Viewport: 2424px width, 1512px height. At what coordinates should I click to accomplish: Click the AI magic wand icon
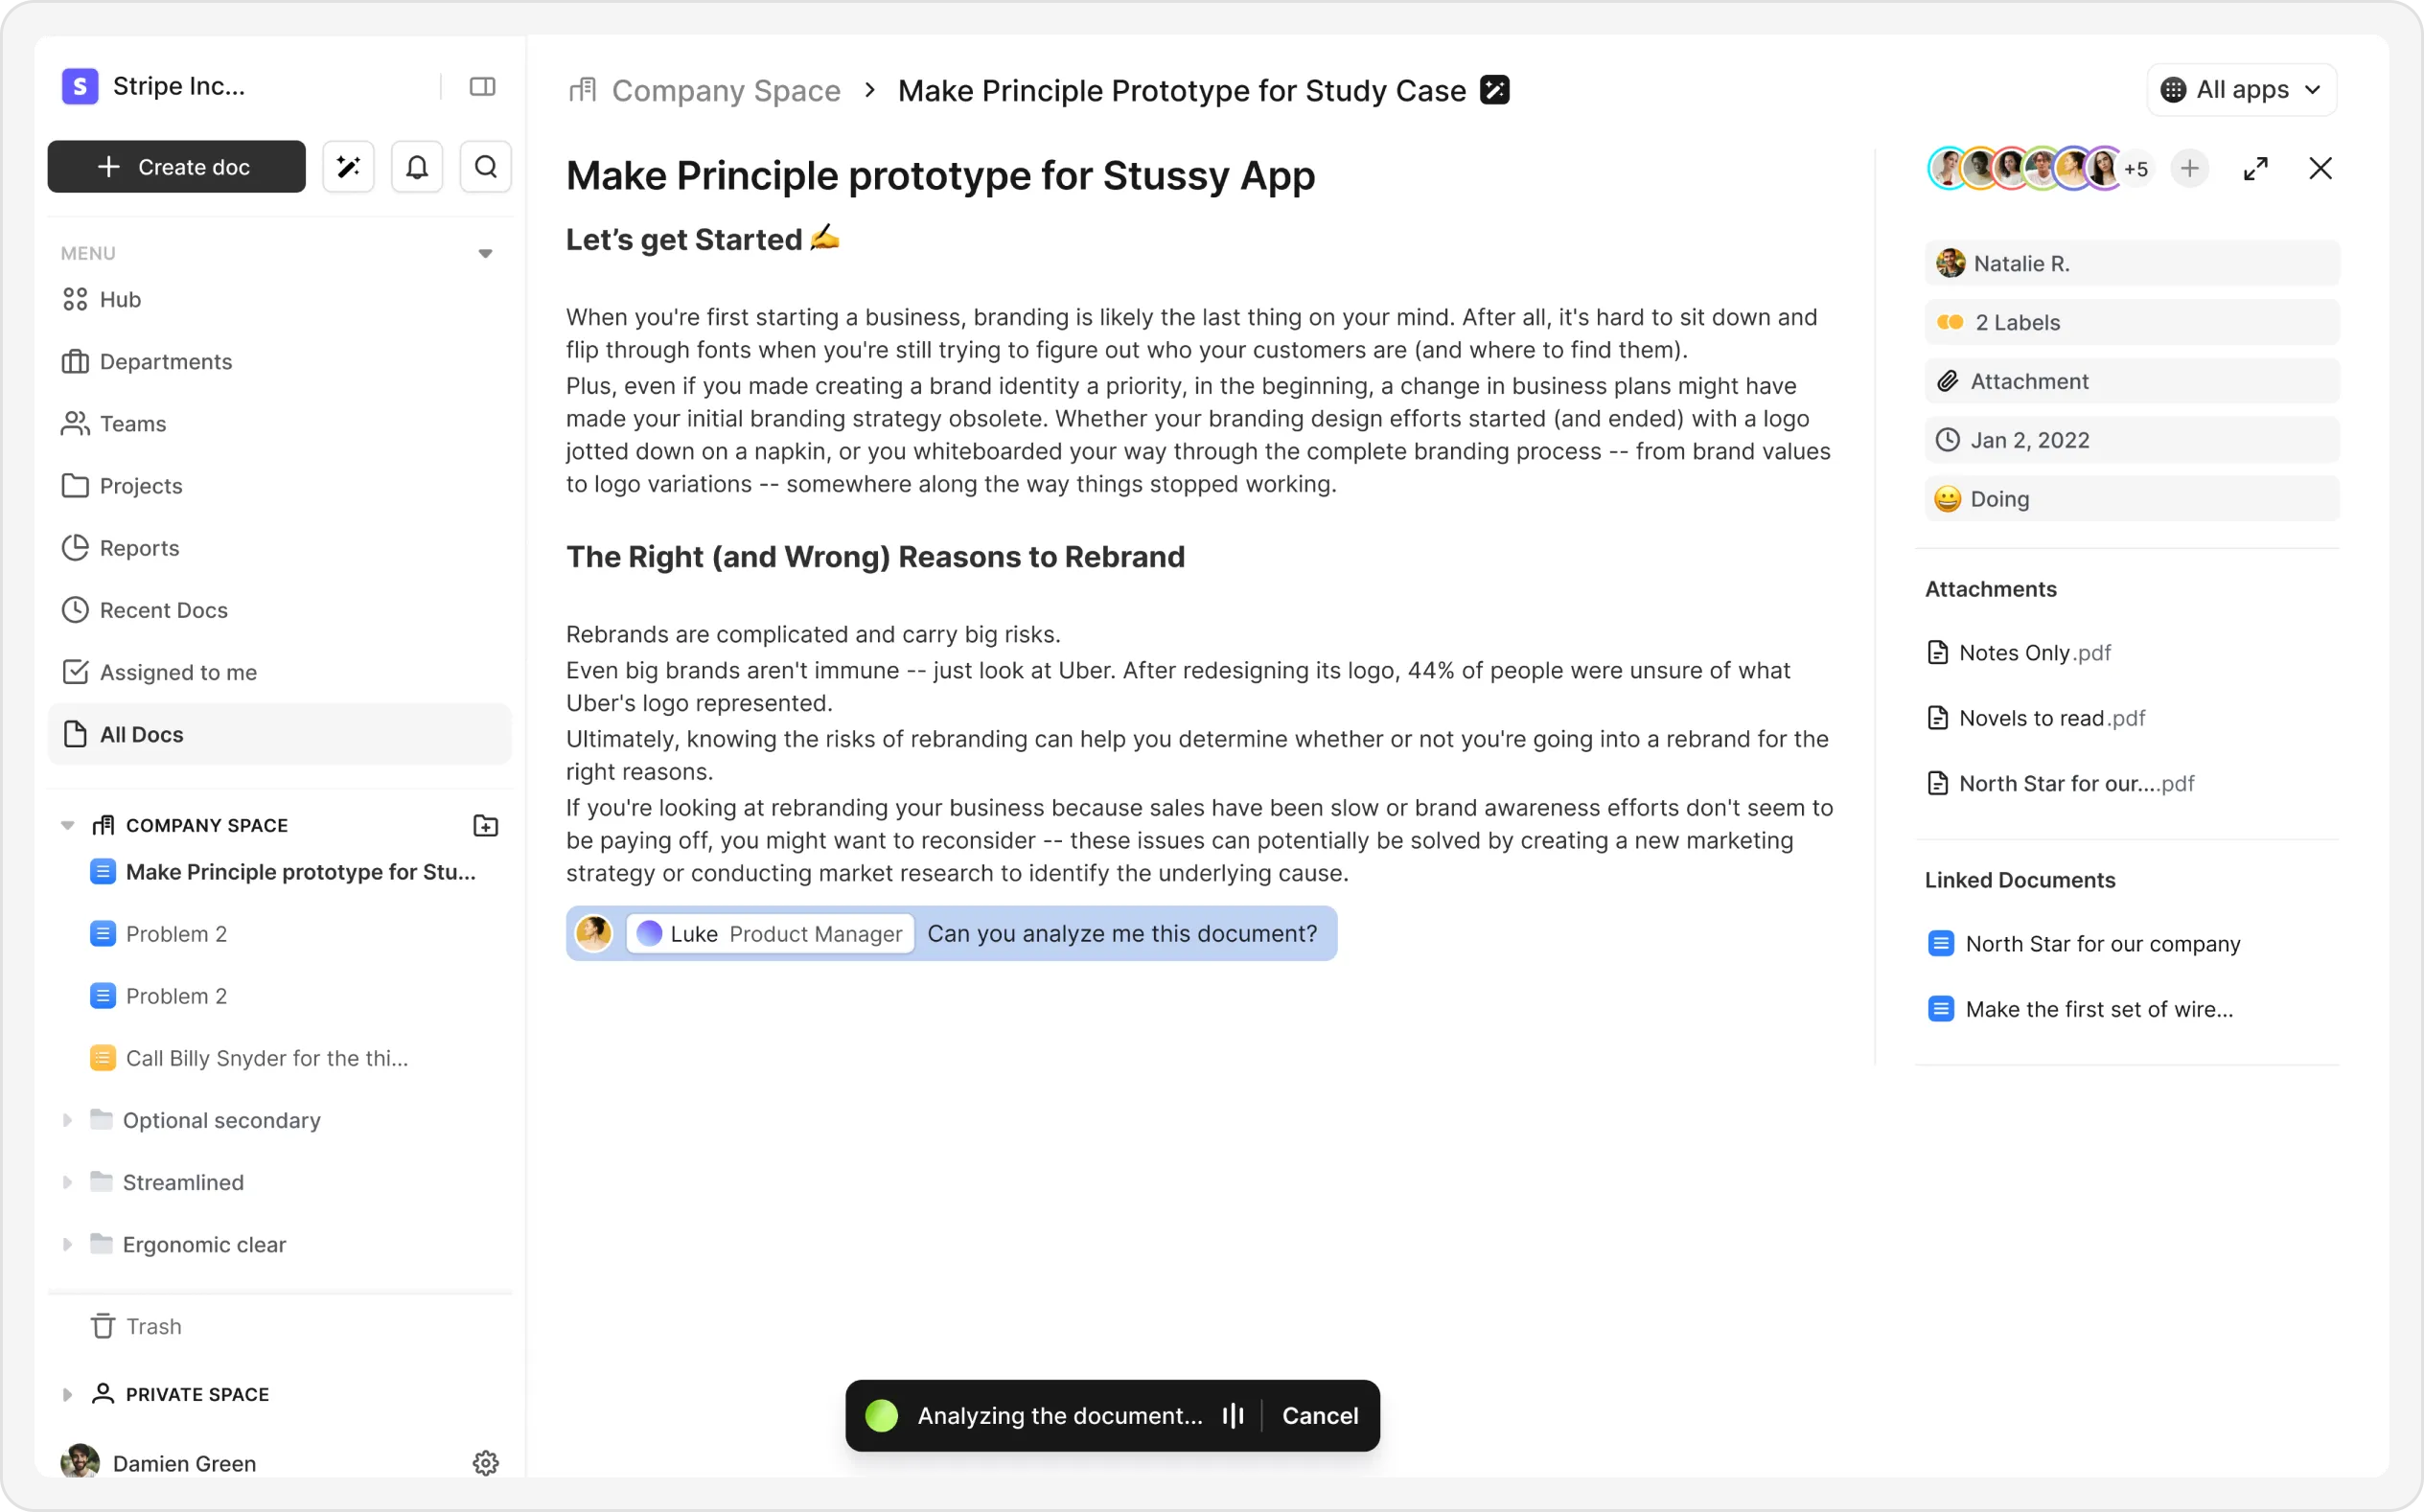(348, 167)
